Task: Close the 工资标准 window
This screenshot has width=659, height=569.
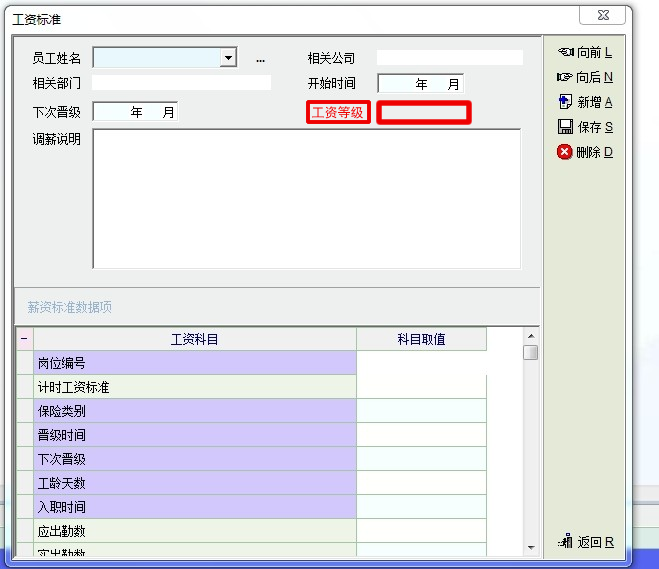Action: tap(604, 15)
